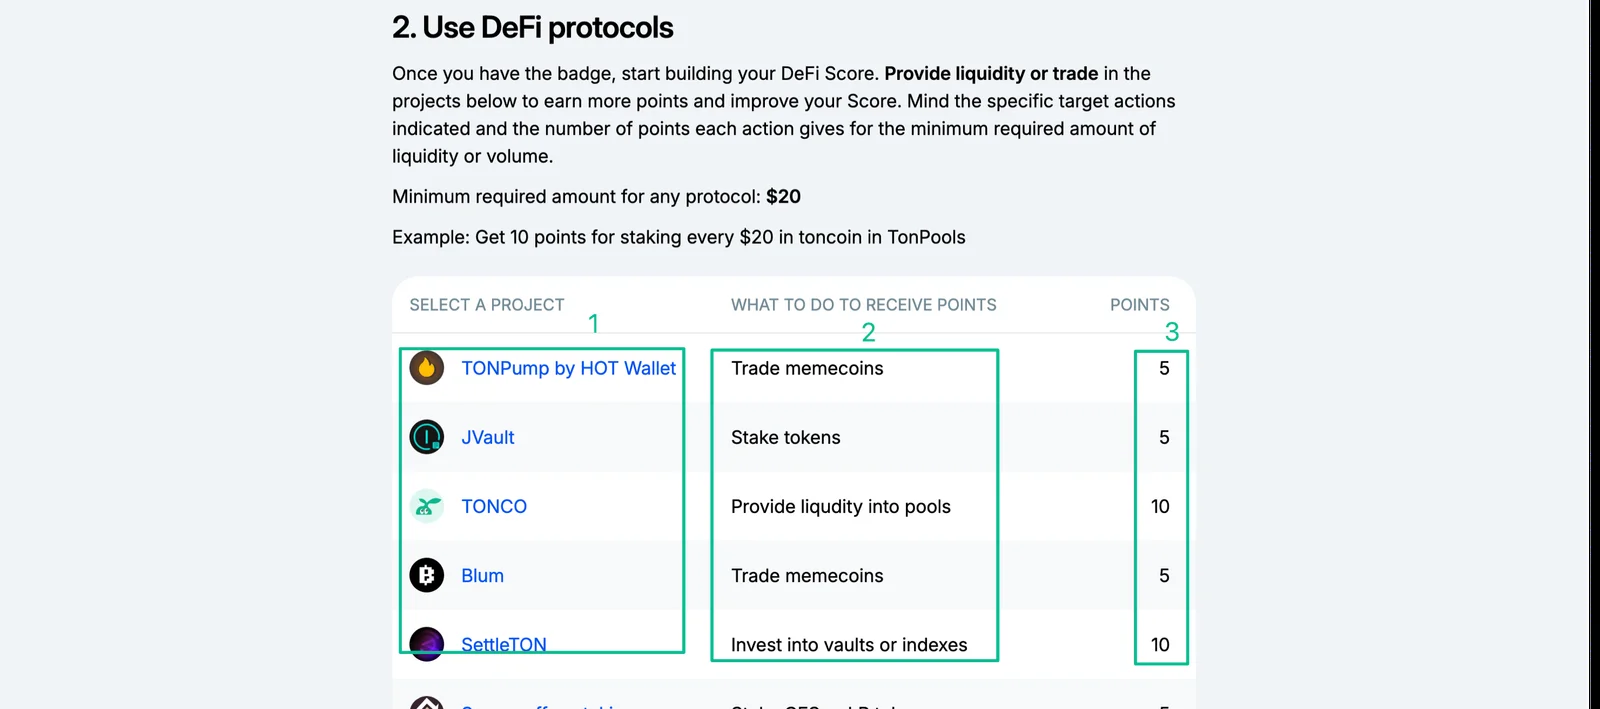Click the WHAT TO DO TO RECEIVE POINTS header
The height and width of the screenshot is (709, 1600).
click(x=864, y=305)
